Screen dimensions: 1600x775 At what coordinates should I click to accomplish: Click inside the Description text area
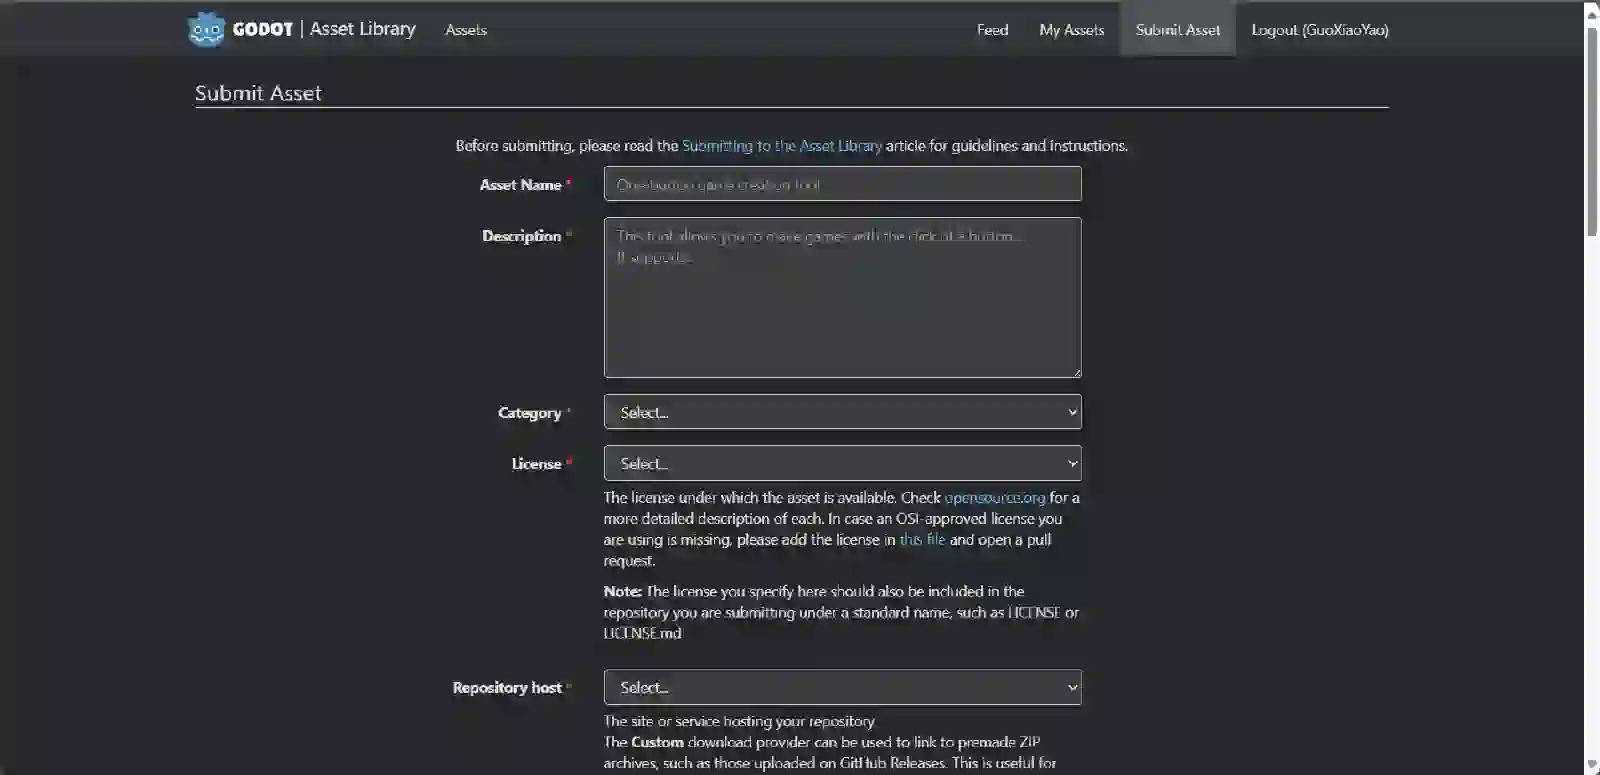[x=842, y=297]
